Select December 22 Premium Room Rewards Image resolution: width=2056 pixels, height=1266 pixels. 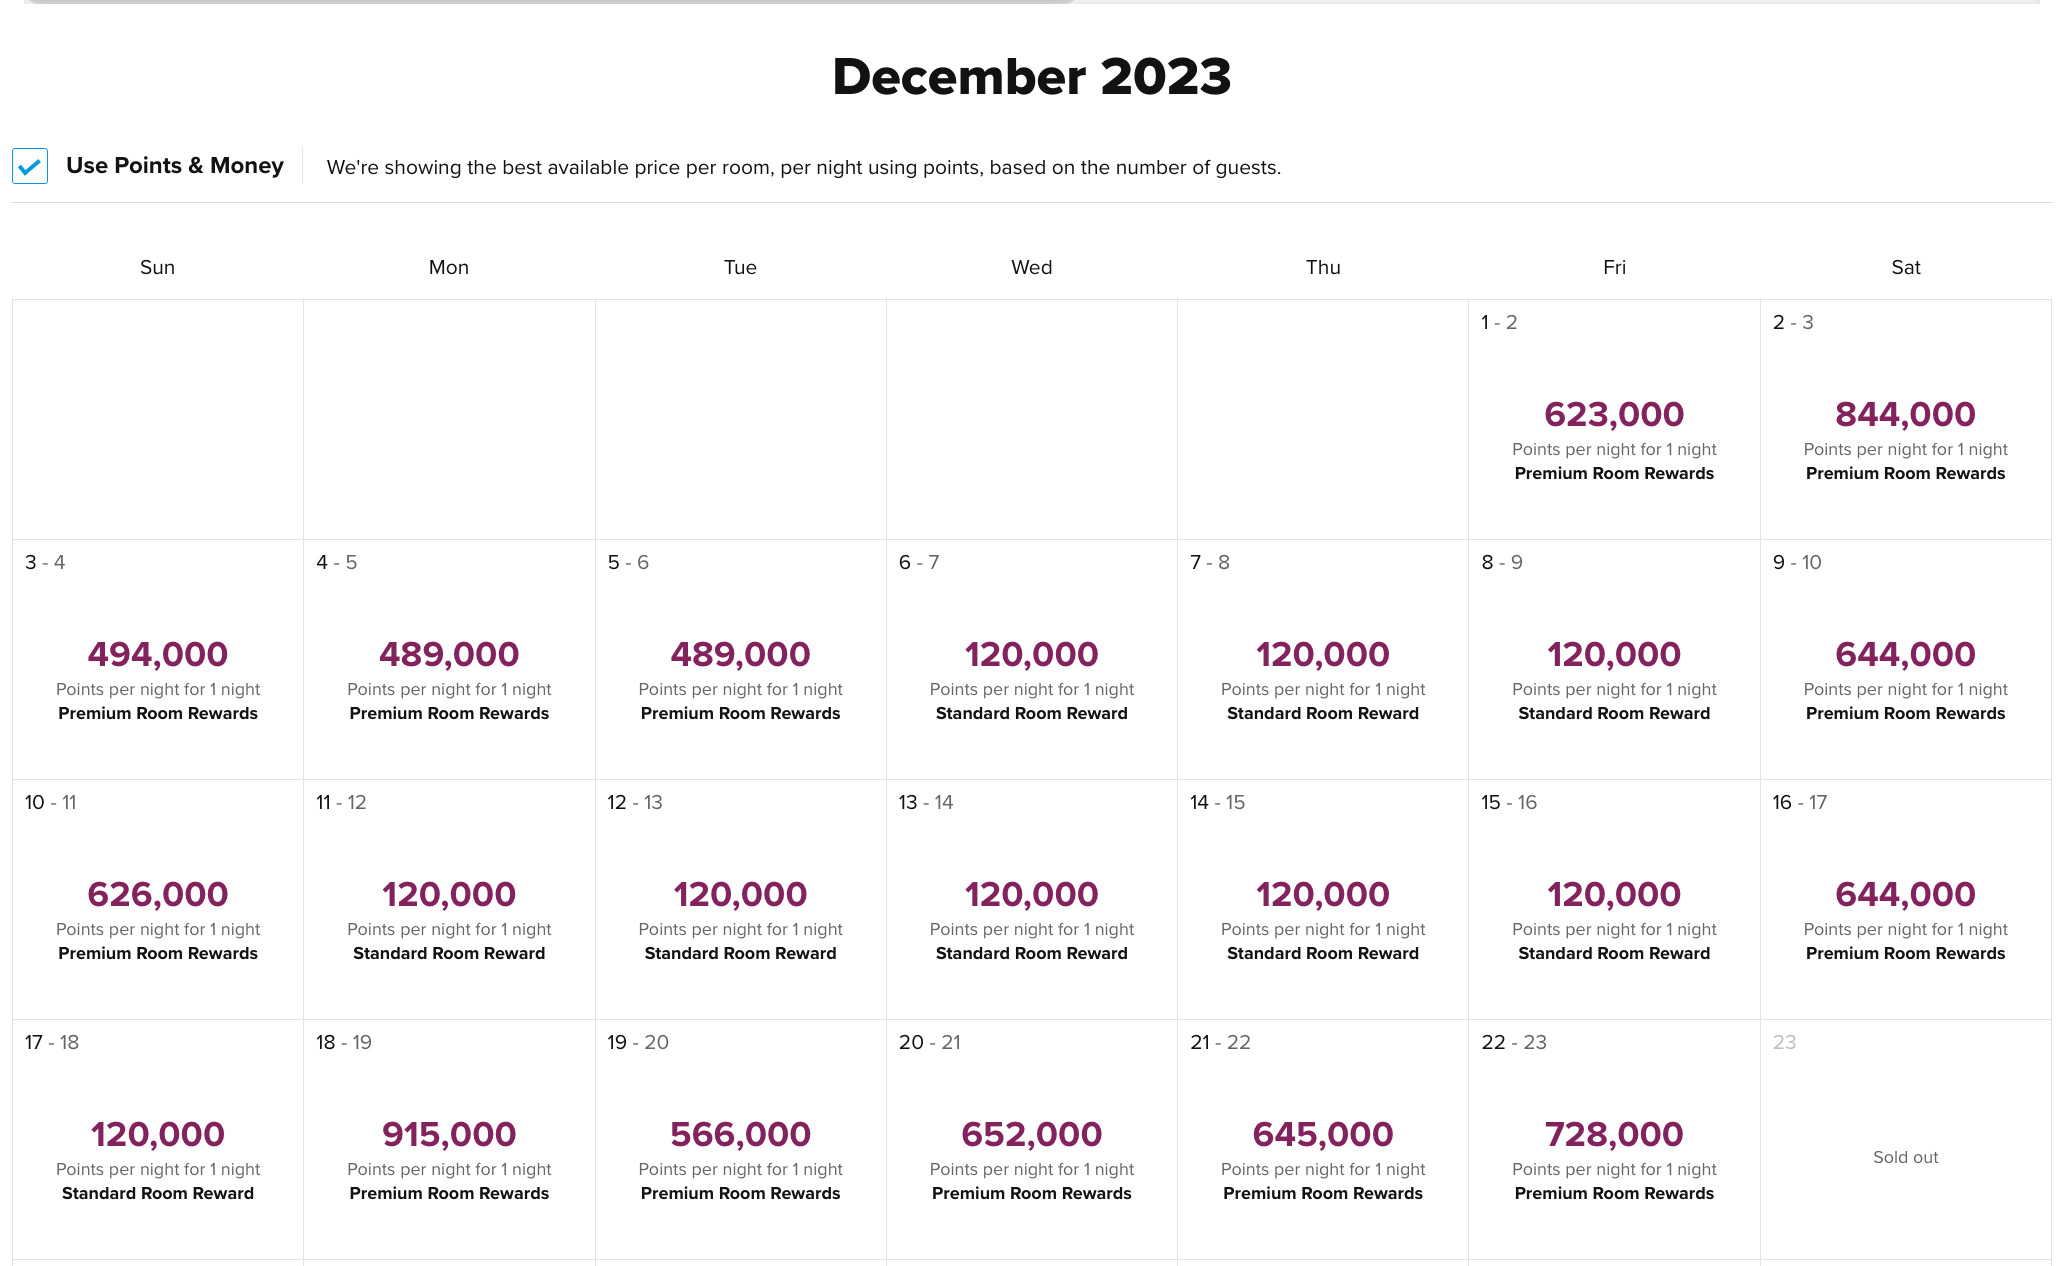point(1613,1133)
